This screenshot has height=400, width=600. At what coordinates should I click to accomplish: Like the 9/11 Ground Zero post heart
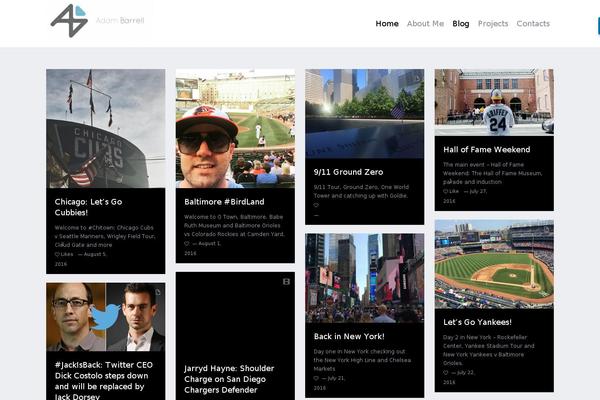[316, 205]
